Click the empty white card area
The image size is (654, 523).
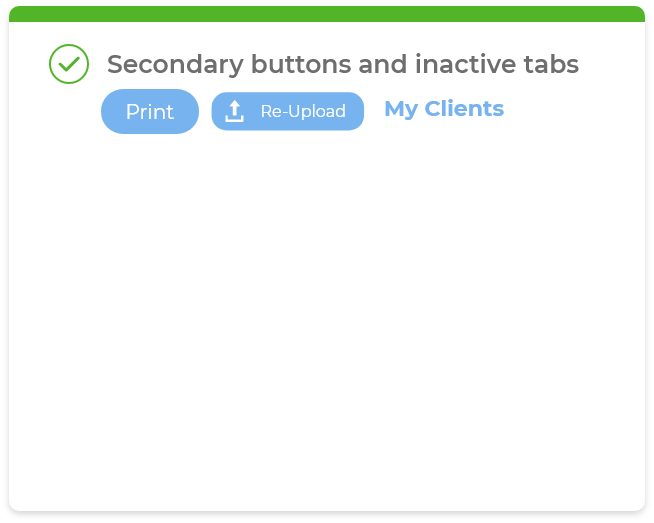pos(327,320)
